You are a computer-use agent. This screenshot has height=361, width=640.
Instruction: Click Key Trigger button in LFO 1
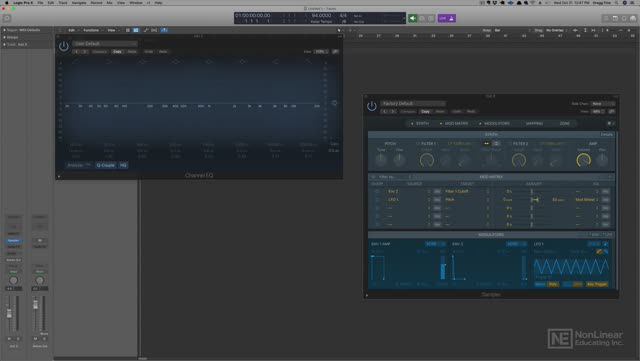click(x=597, y=284)
